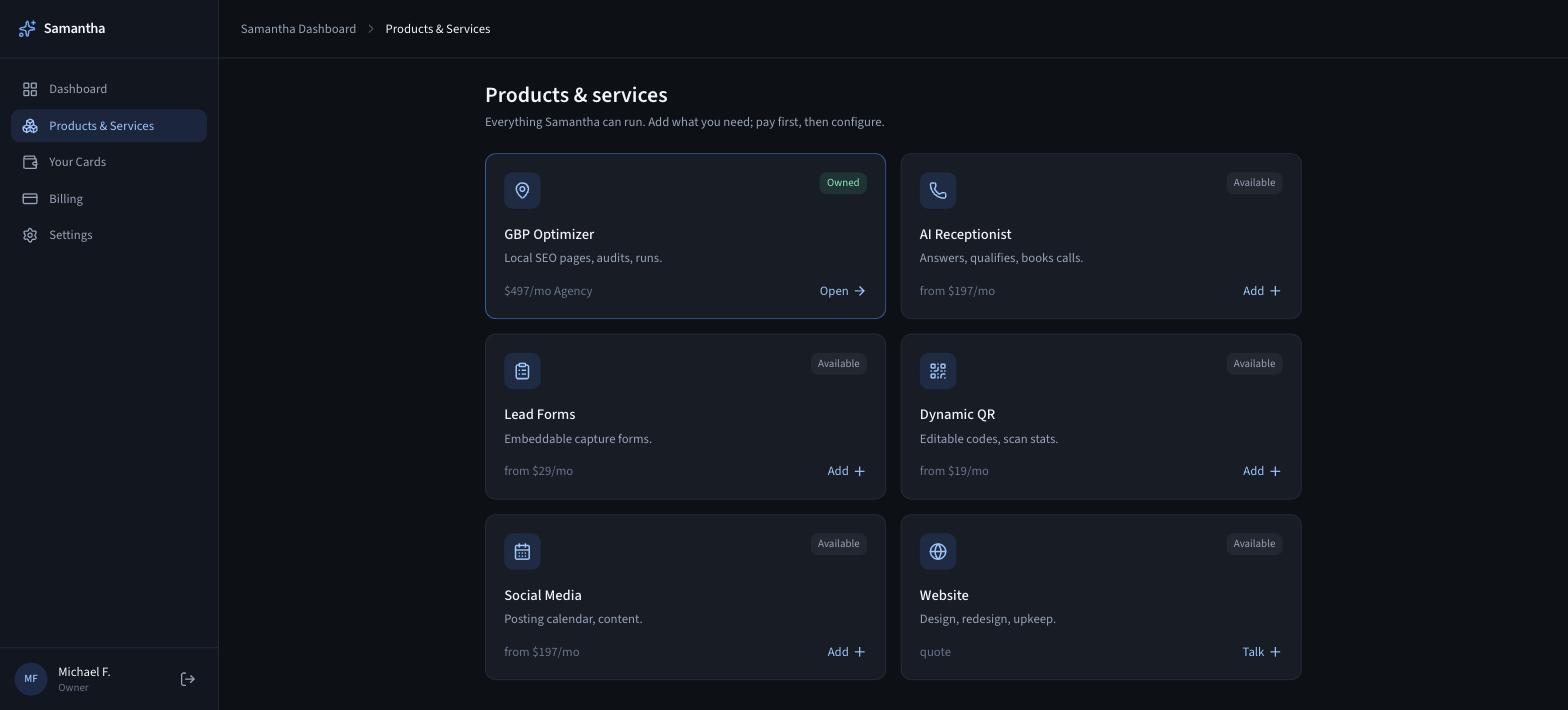Click the Dashboard grid icon in sidebar
The height and width of the screenshot is (710, 1568).
[30, 89]
